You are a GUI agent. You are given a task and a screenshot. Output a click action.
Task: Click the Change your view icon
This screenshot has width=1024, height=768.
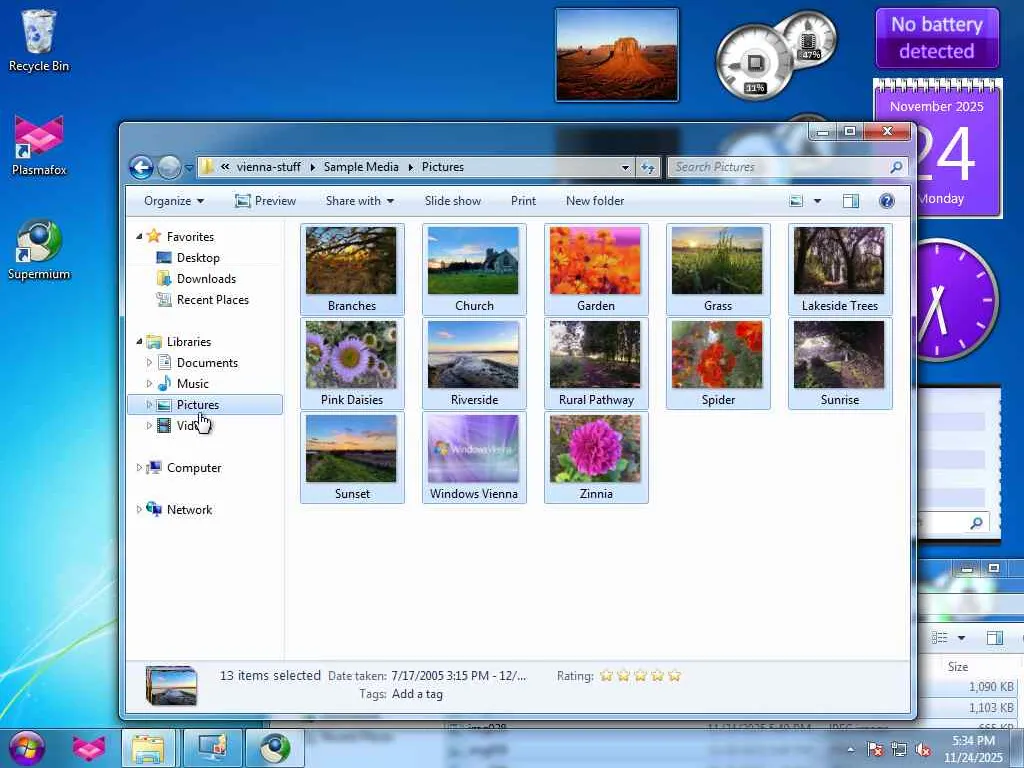(796, 201)
